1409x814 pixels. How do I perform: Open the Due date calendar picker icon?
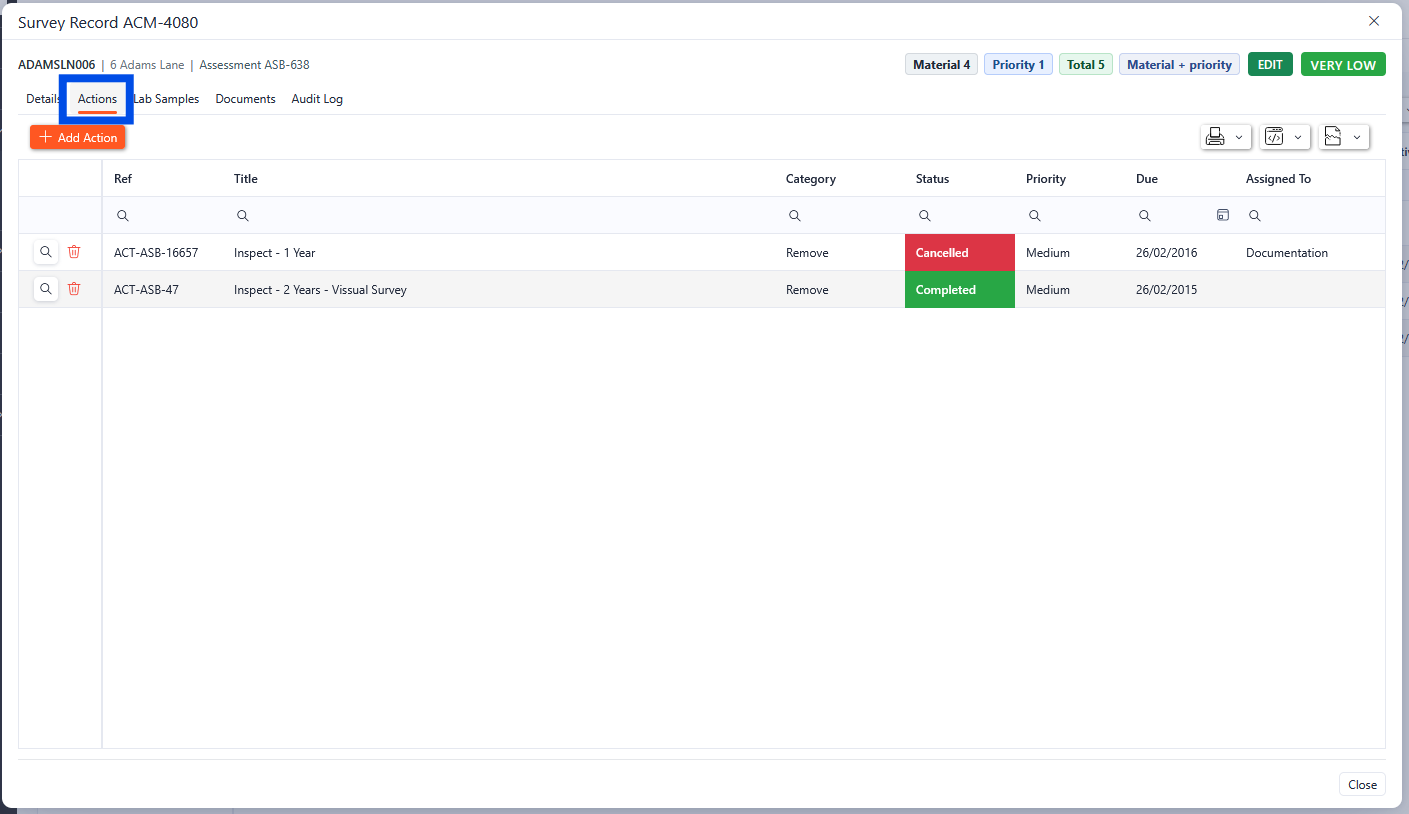pos(1222,215)
